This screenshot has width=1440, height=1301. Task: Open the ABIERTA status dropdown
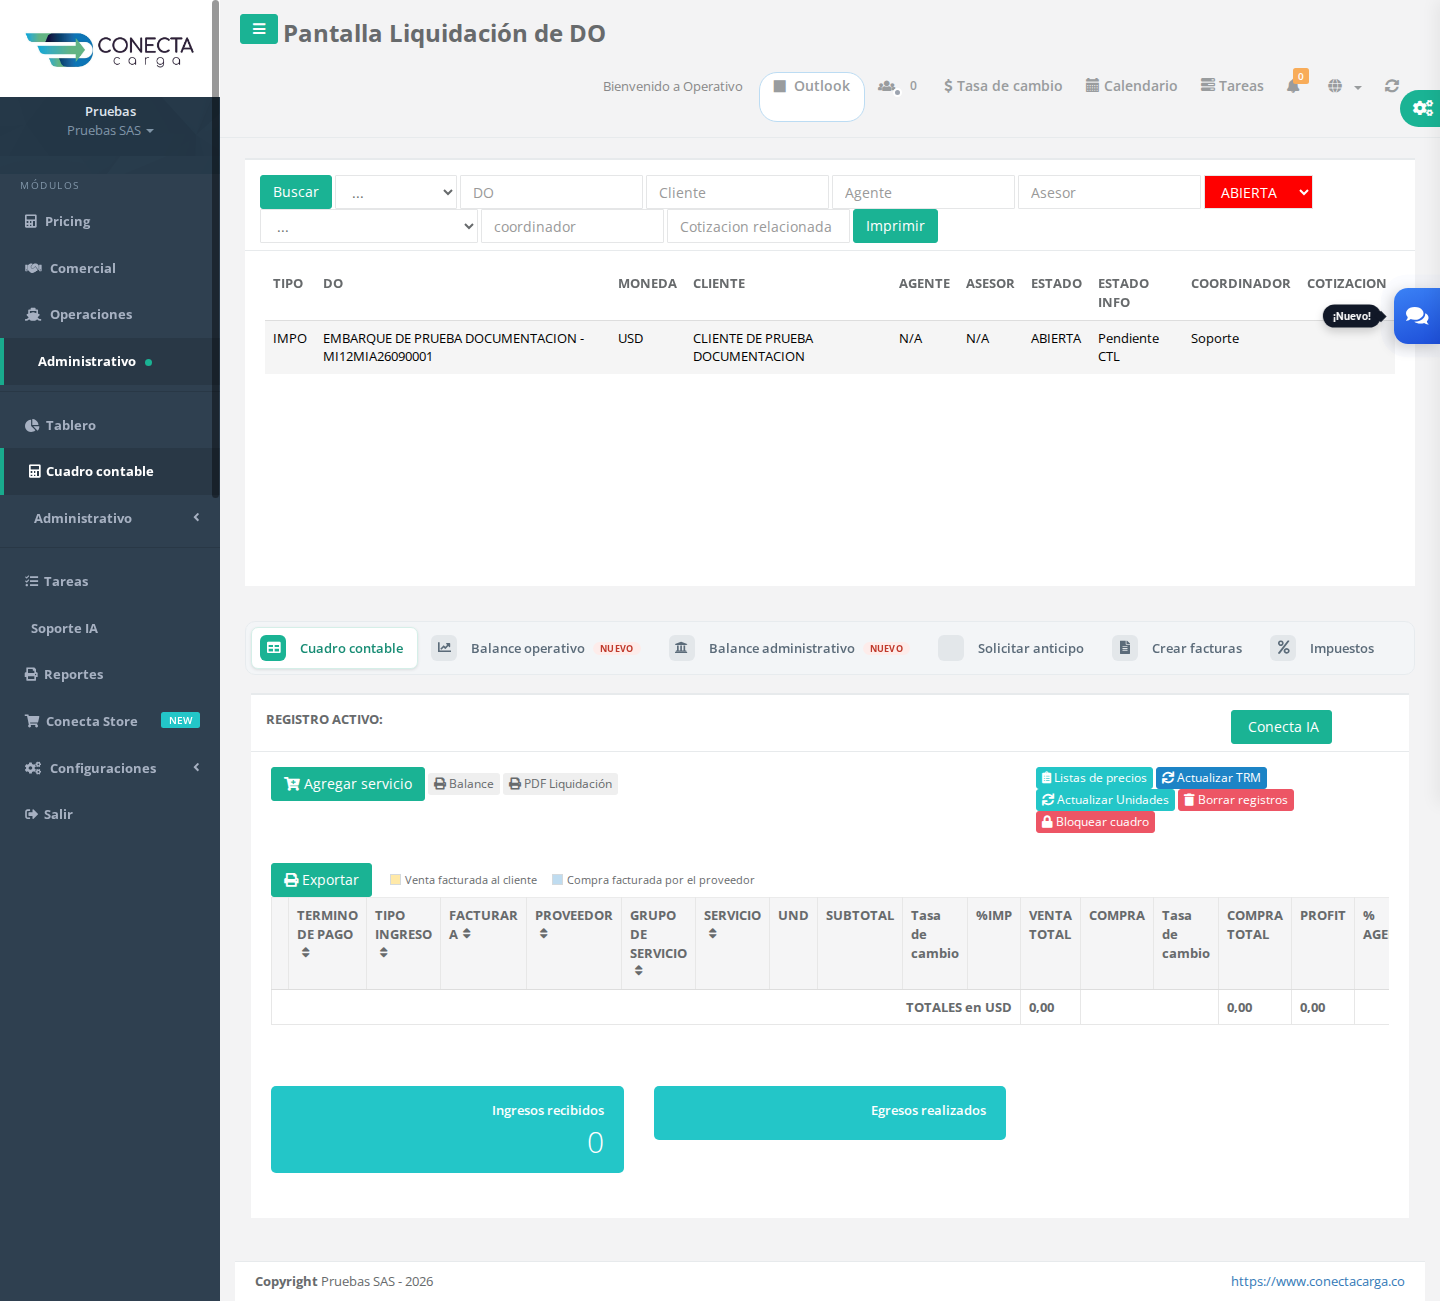coord(1258,192)
